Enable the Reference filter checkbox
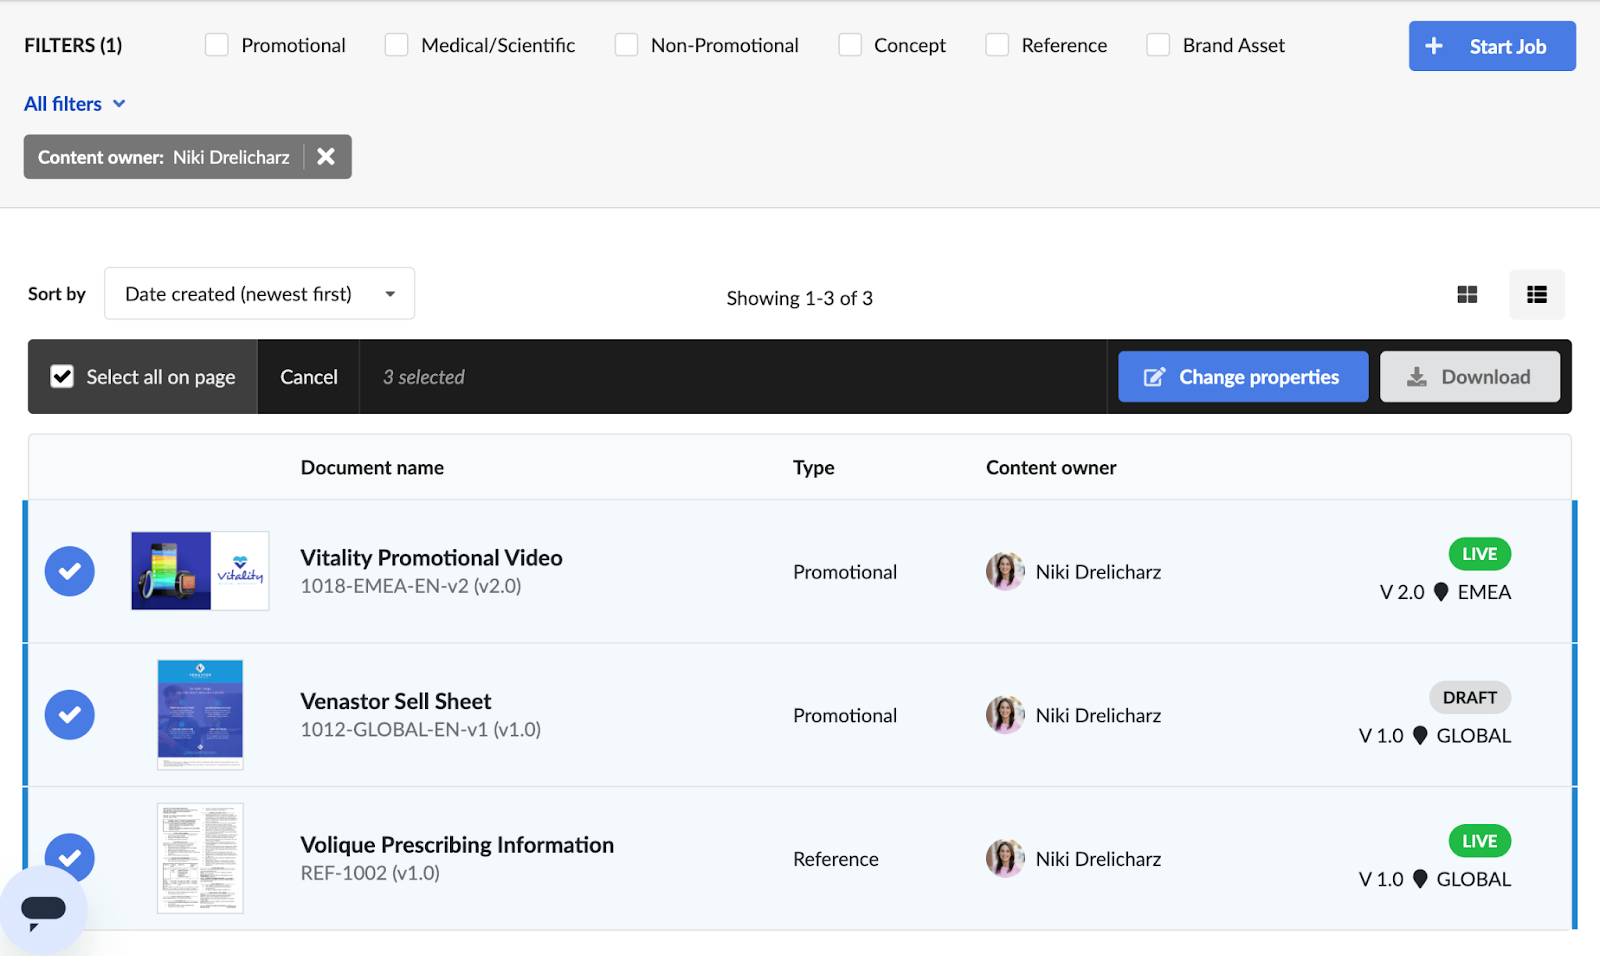Viewport: 1600px width, 956px height. 997,45
